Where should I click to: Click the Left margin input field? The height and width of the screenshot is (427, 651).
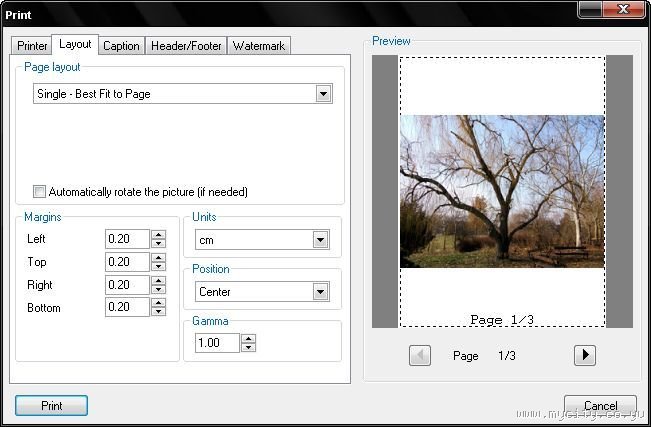pos(127,239)
